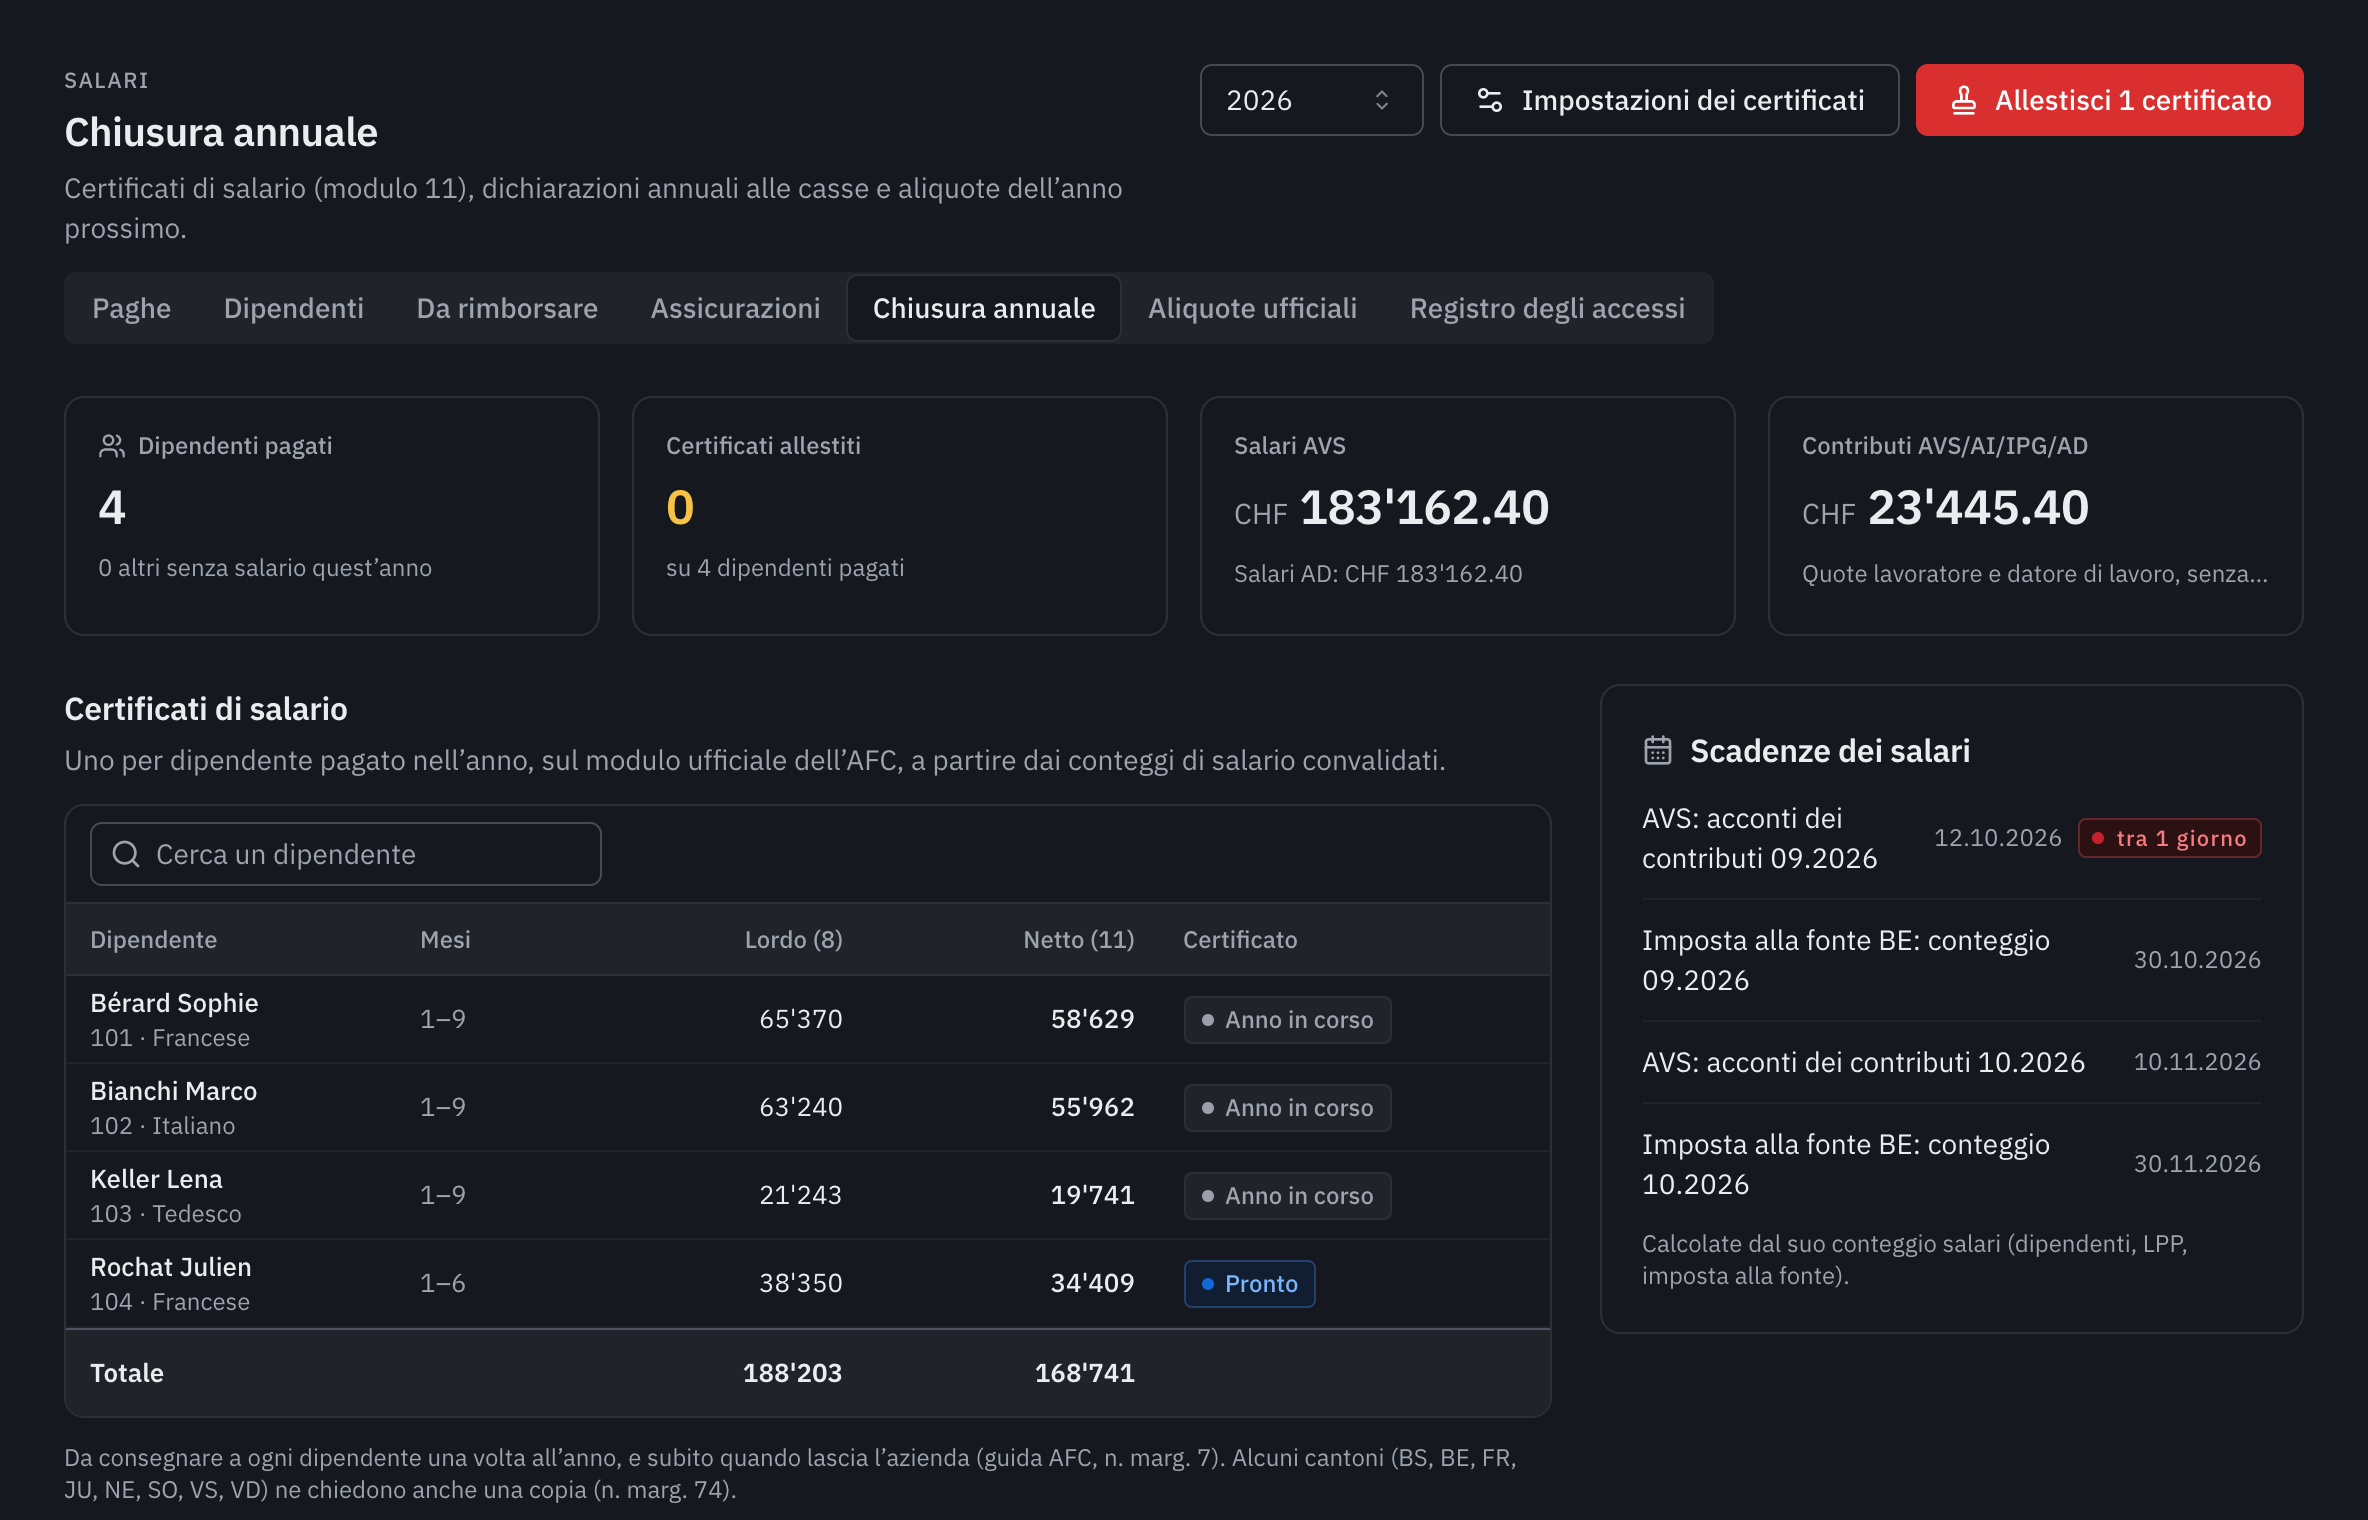The image size is (2368, 1520).
Task: Open the Registro degli accessi tab
Action: tap(1547, 308)
